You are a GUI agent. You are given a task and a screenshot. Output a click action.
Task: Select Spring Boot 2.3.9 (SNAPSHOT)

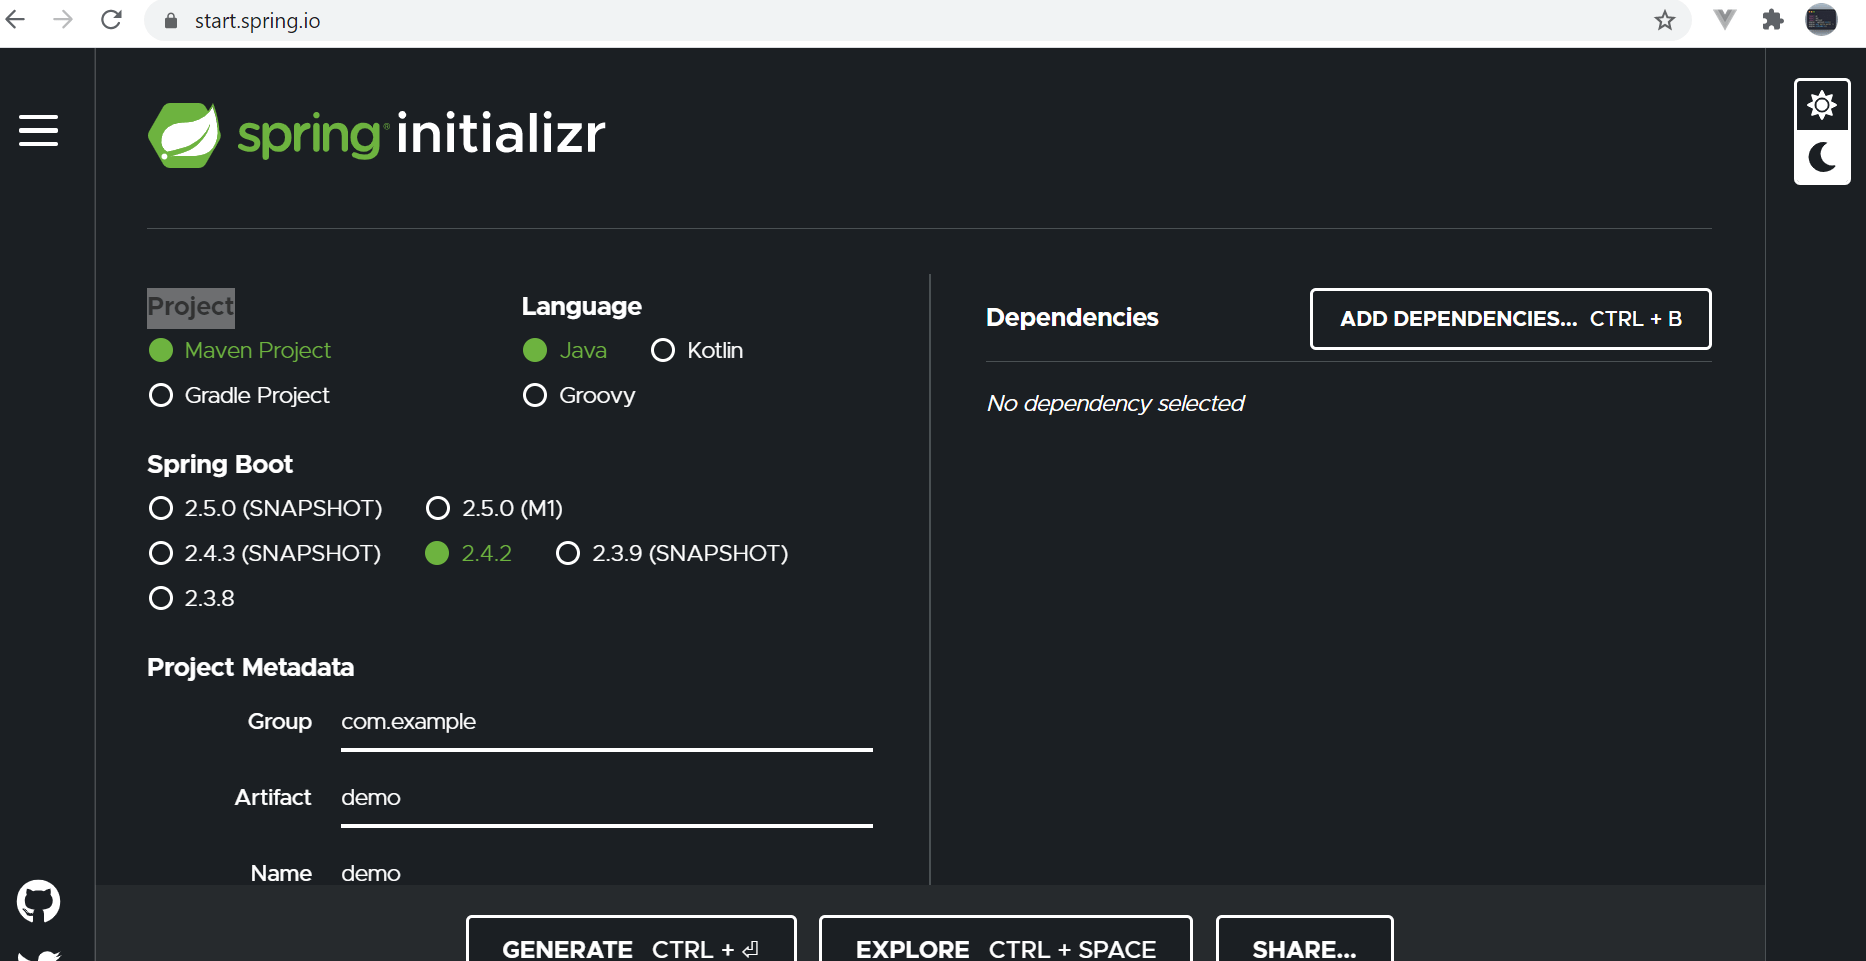click(x=672, y=553)
